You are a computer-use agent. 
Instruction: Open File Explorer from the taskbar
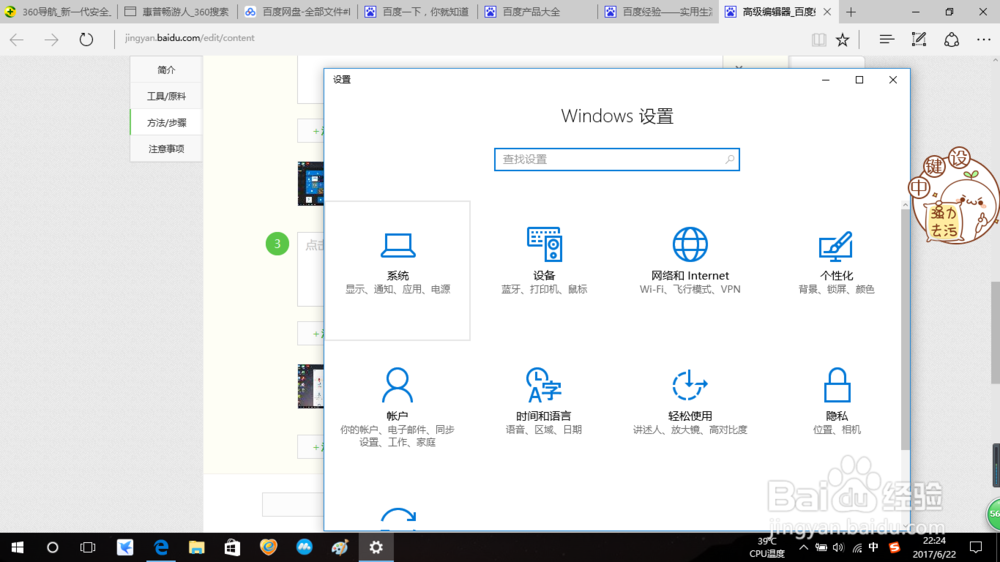coord(196,547)
